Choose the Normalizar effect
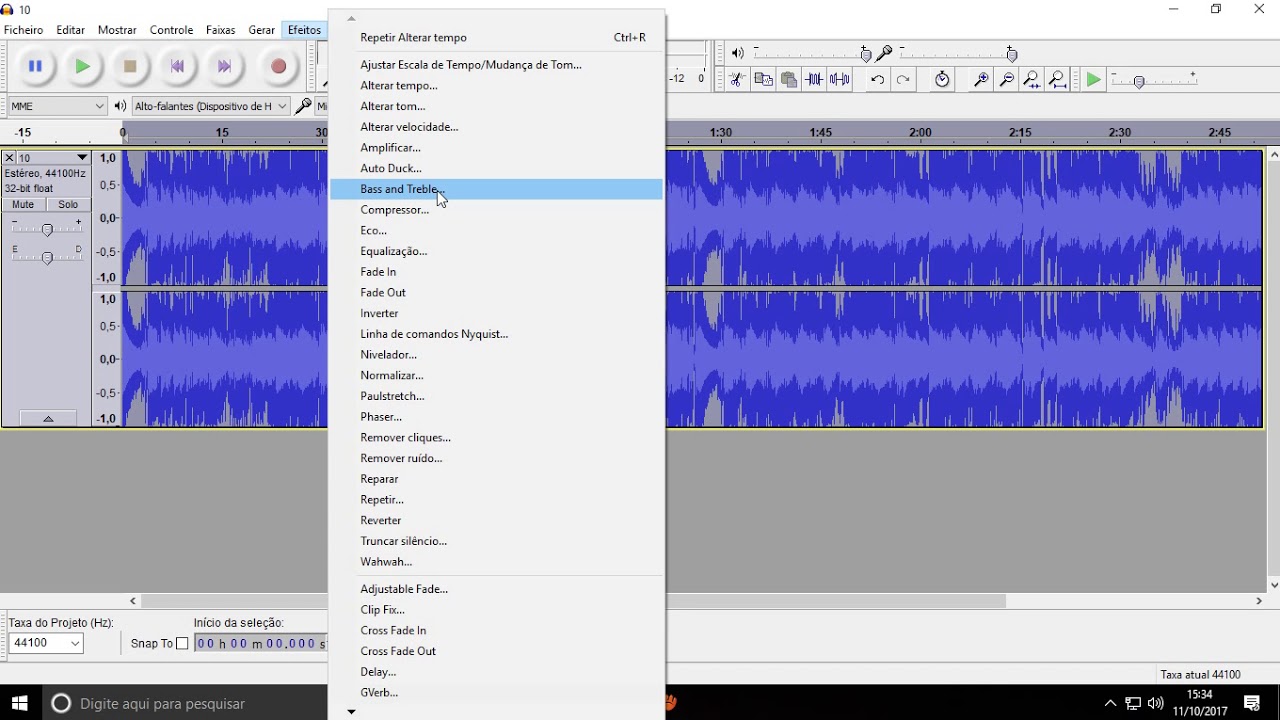 497,375
